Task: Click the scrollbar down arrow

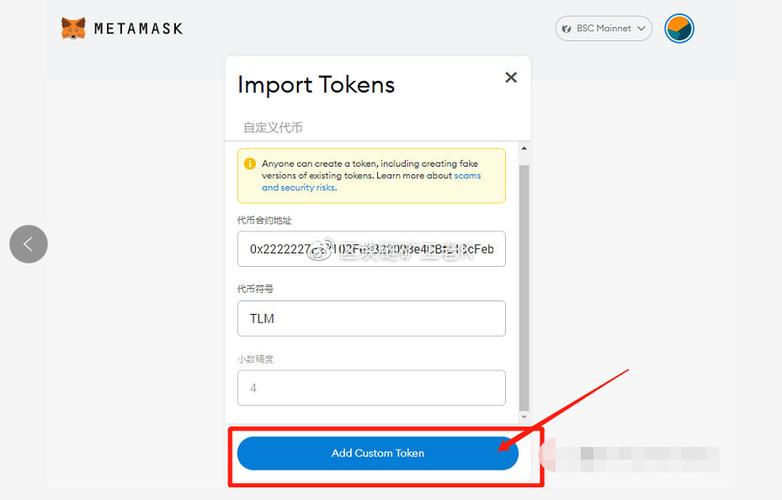Action: point(526,415)
